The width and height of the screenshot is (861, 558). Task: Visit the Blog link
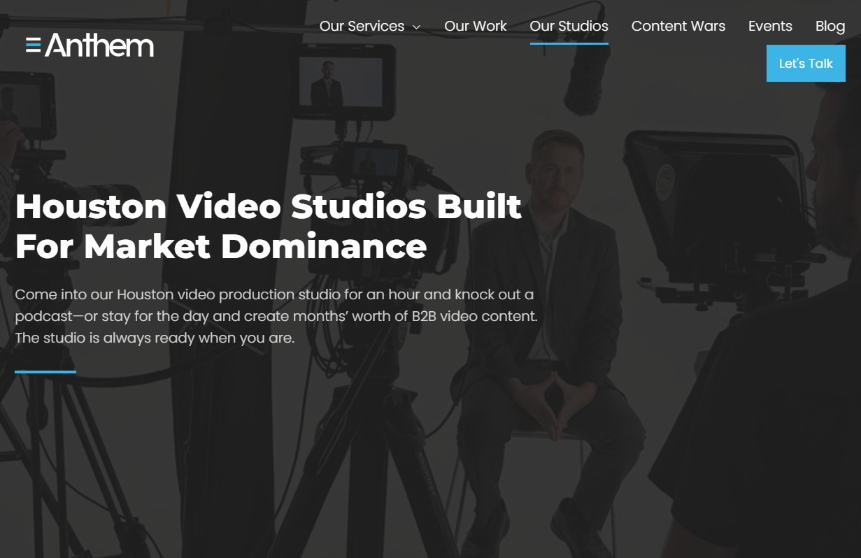[830, 26]
